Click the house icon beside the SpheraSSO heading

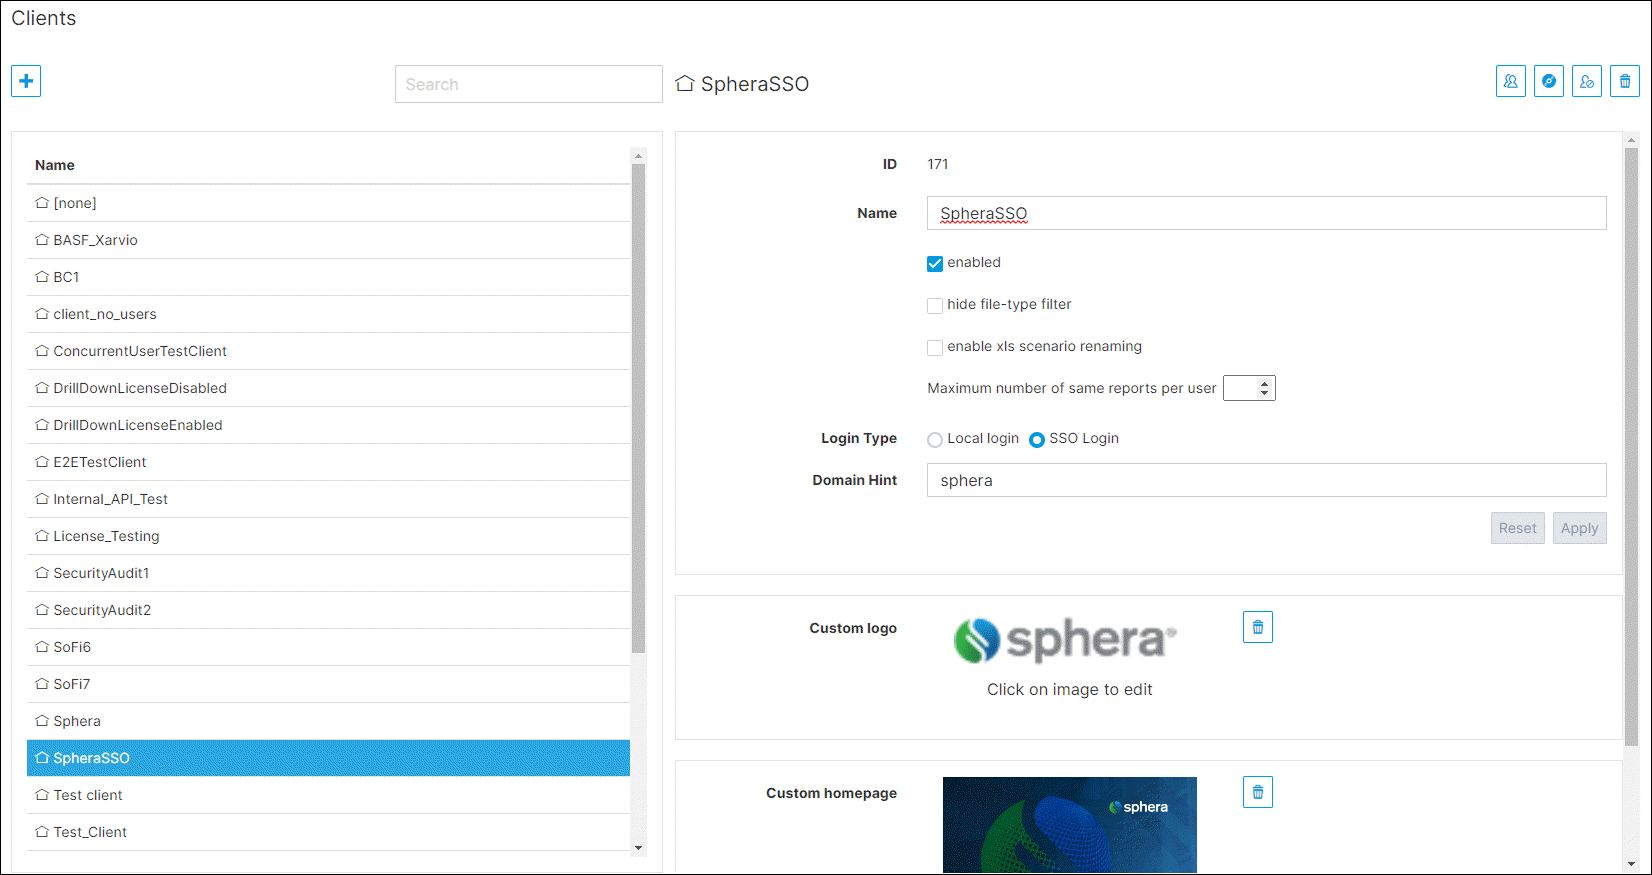(x=685, y=84)
